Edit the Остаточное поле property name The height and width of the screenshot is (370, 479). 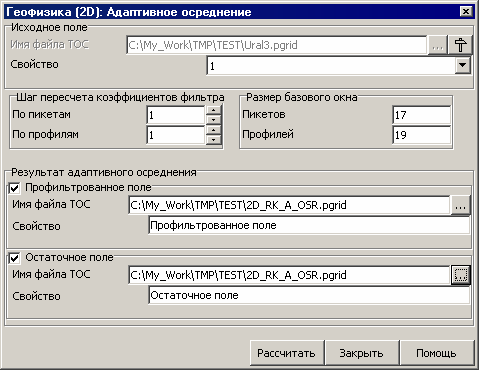click(309, 295)
